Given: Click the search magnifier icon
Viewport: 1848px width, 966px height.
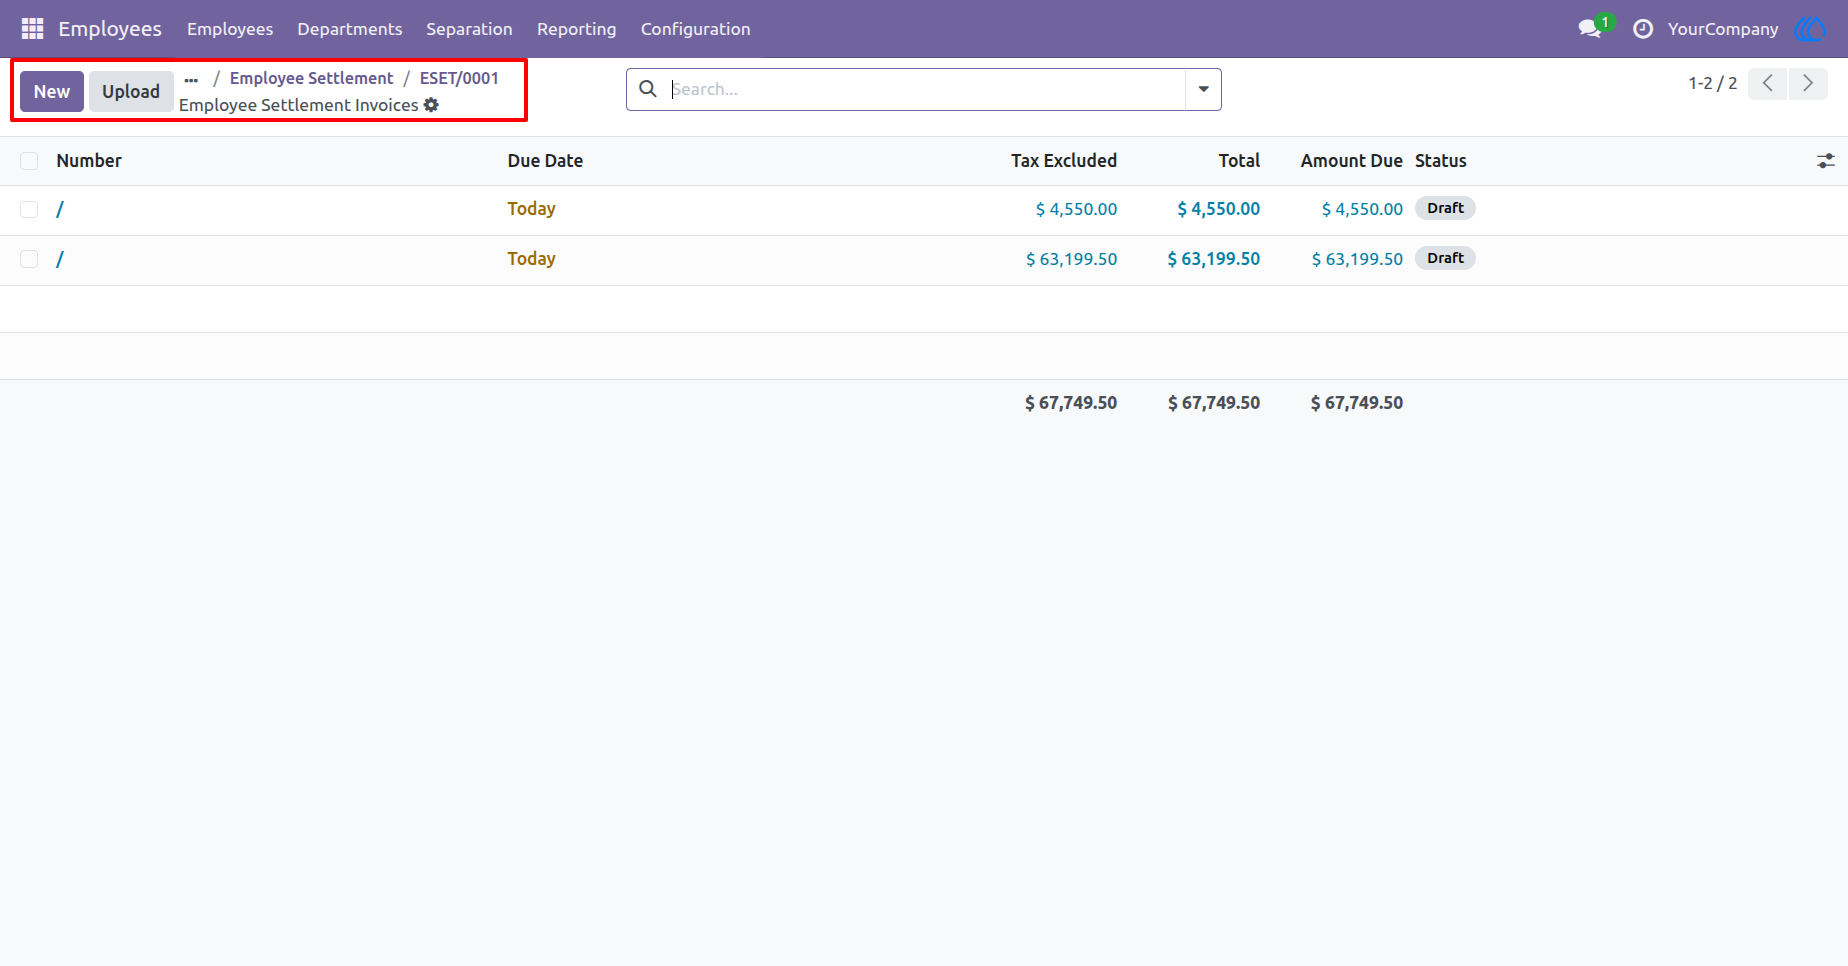Looking at the screenshot, I should click(648, 89).
